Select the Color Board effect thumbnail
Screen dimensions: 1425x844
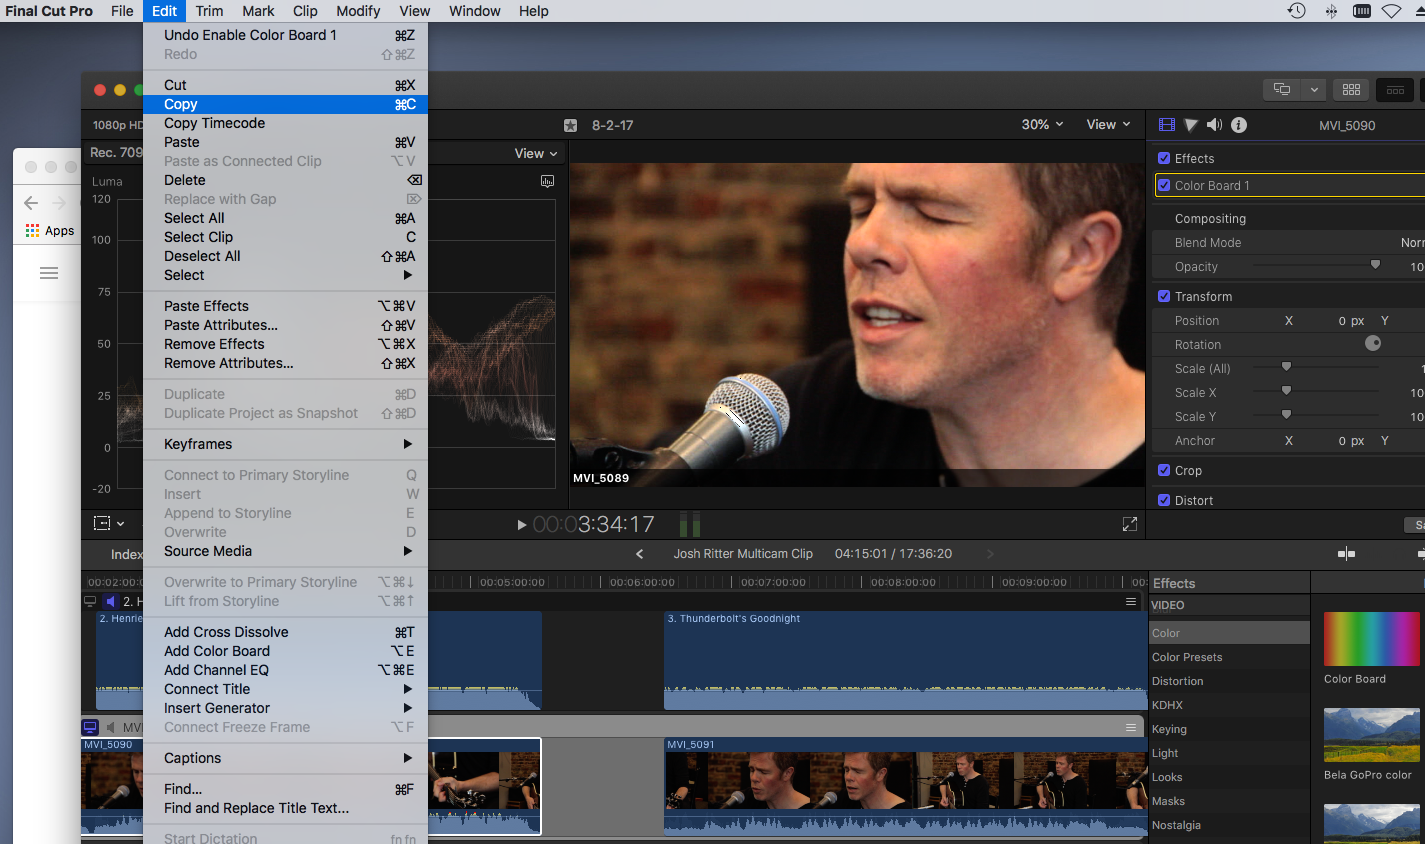1371,639
